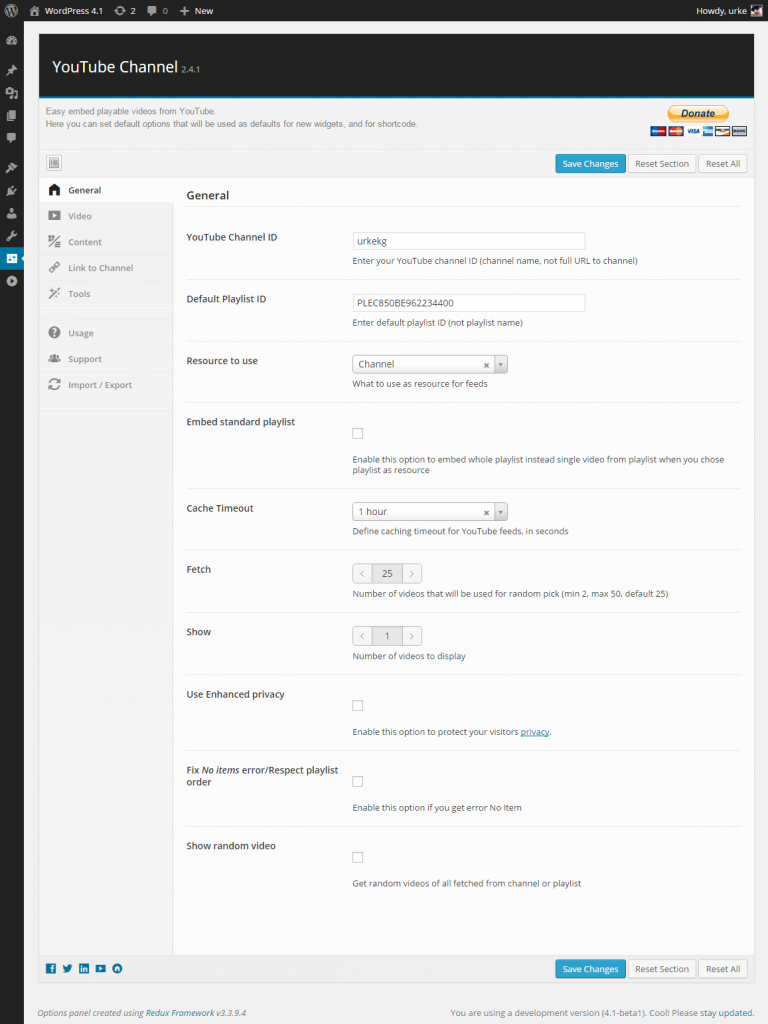
Task: Follow the privacy link
Action: point(535,732)
